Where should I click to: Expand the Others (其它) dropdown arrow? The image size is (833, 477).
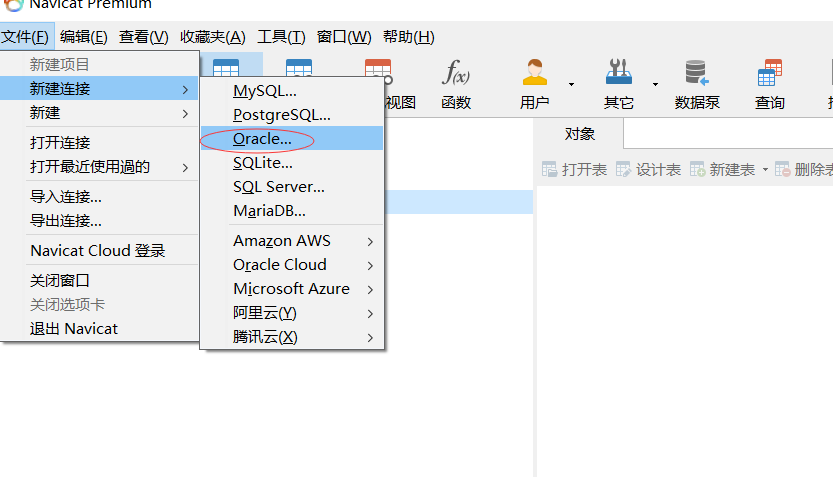(x=656, y=84)
